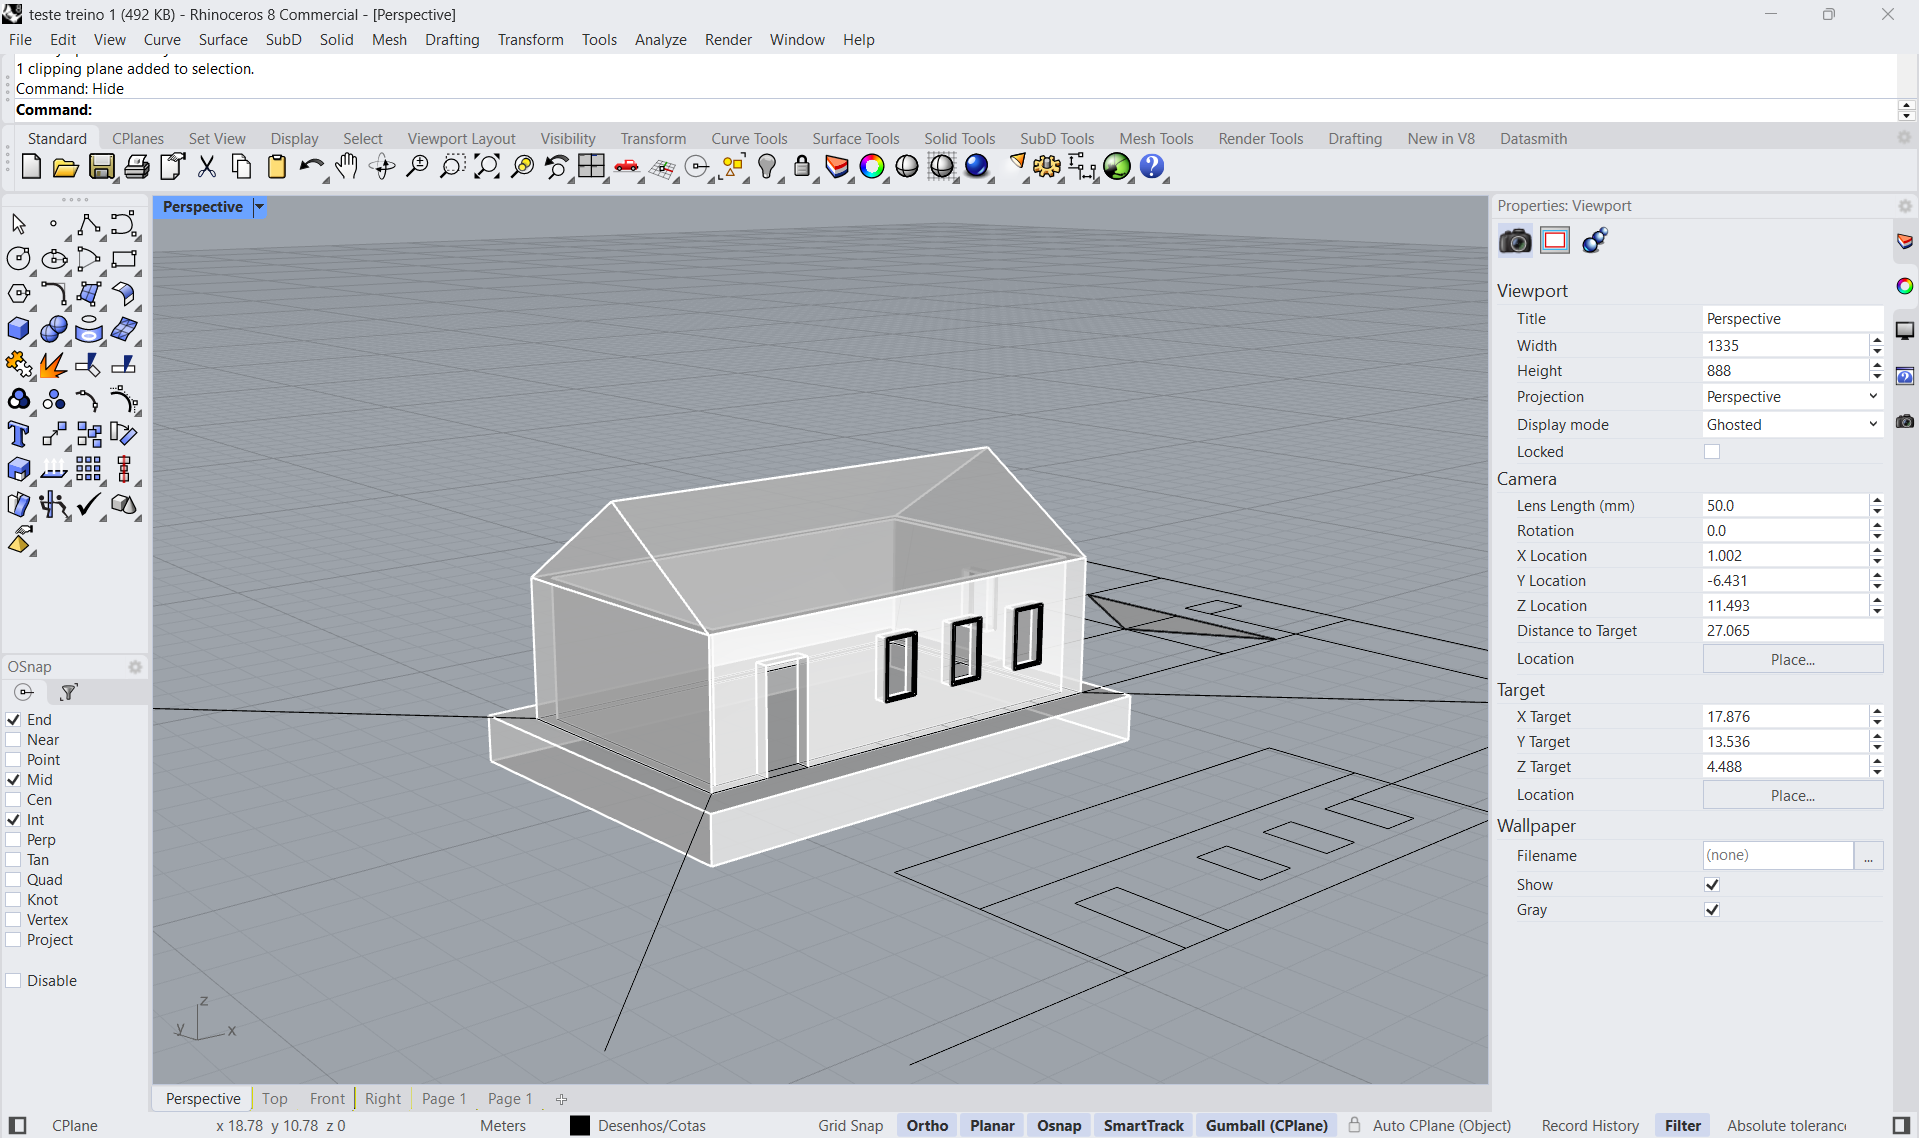
Task: Click the Undo arrow icon
Action: [311, 167]
